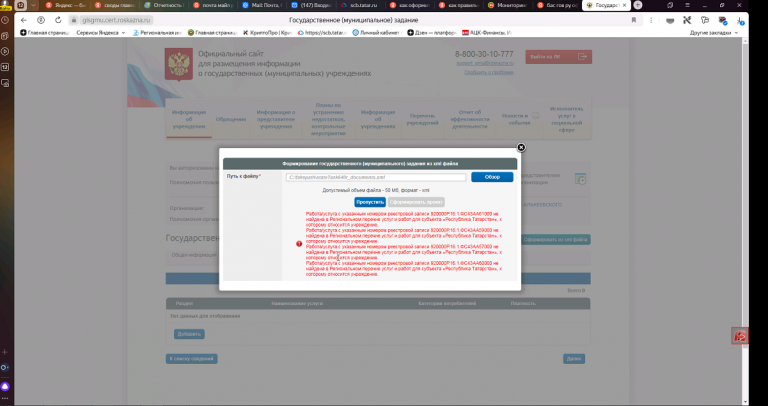Switch to (147) Входящие tab
Image resolution: width=768 pixels, height=406 pixels.
(311, 5)
